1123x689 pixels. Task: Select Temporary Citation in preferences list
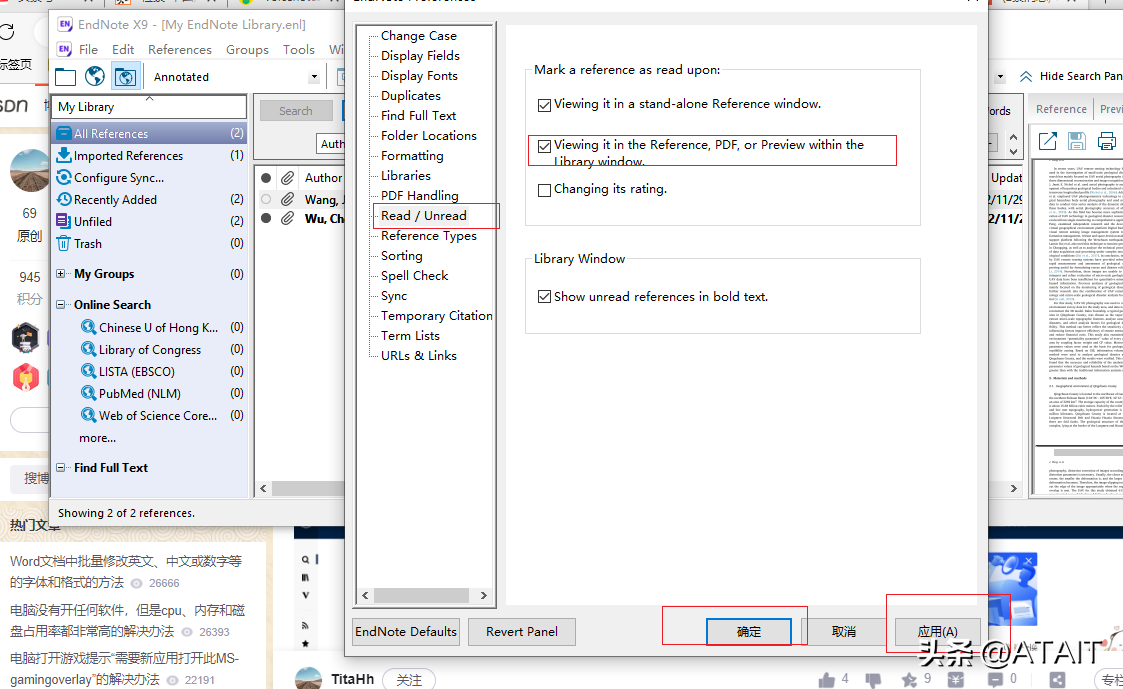click(437, 316)
